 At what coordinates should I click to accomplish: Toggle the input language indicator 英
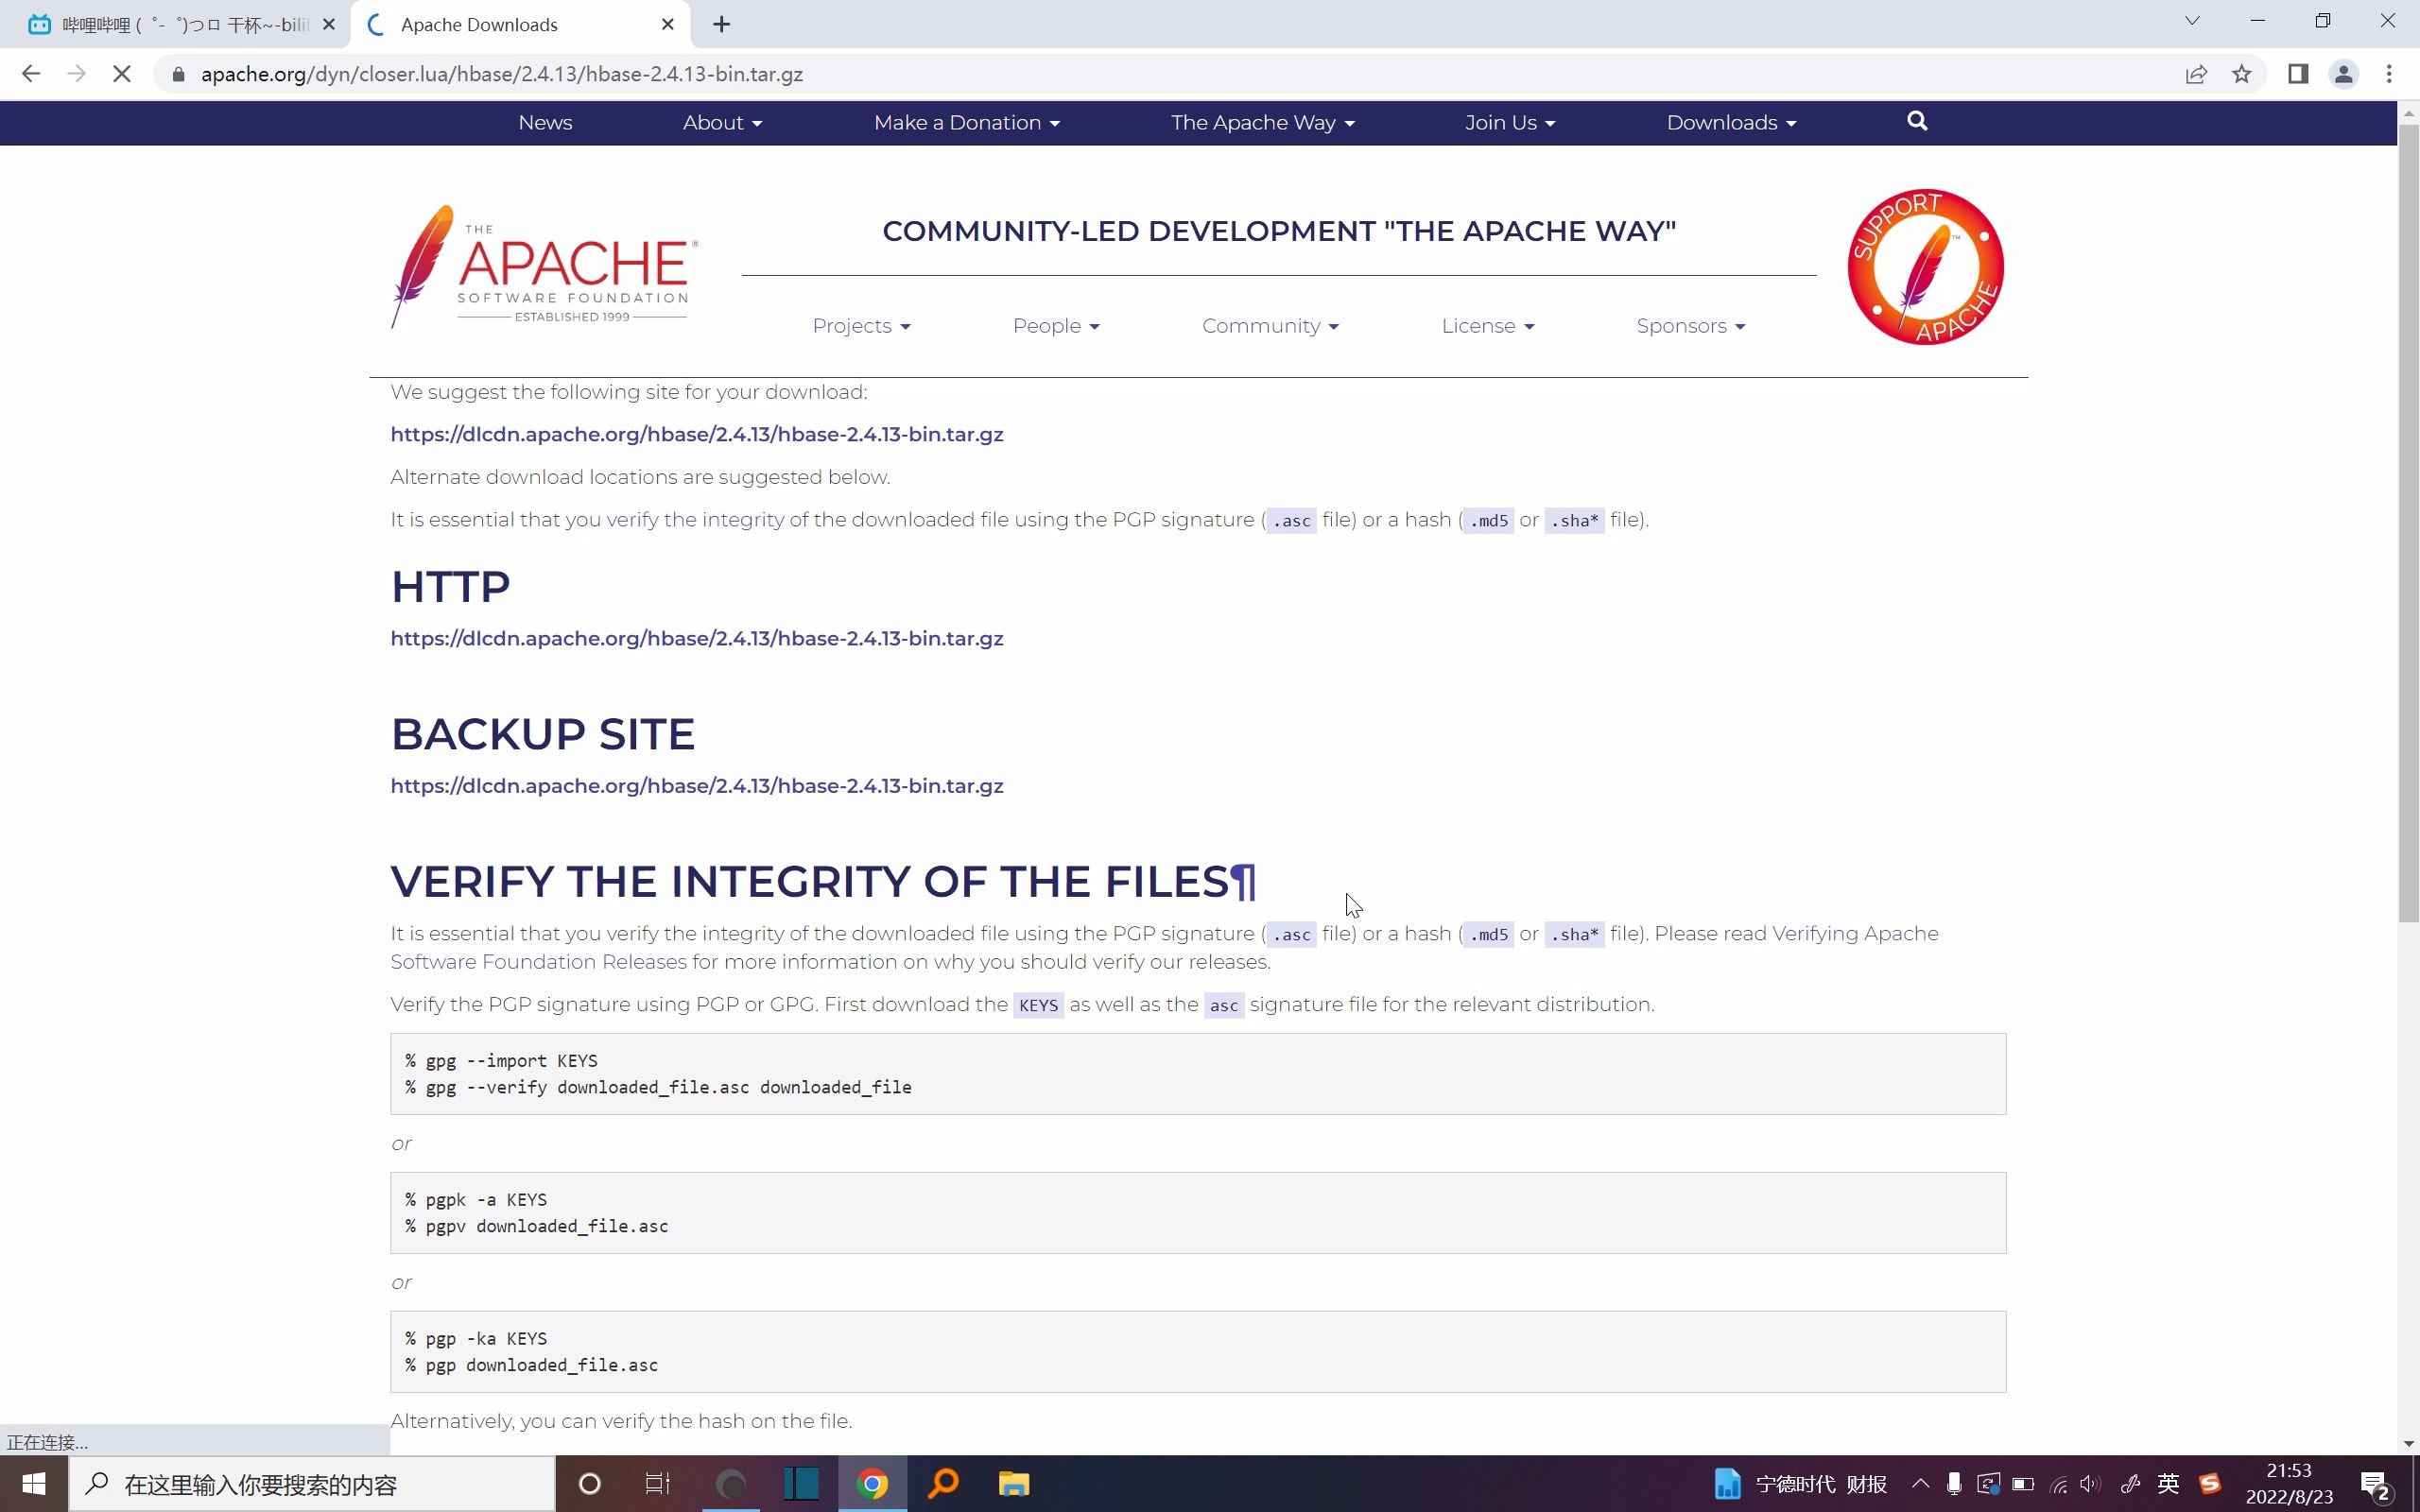tap(2168, 1483)
